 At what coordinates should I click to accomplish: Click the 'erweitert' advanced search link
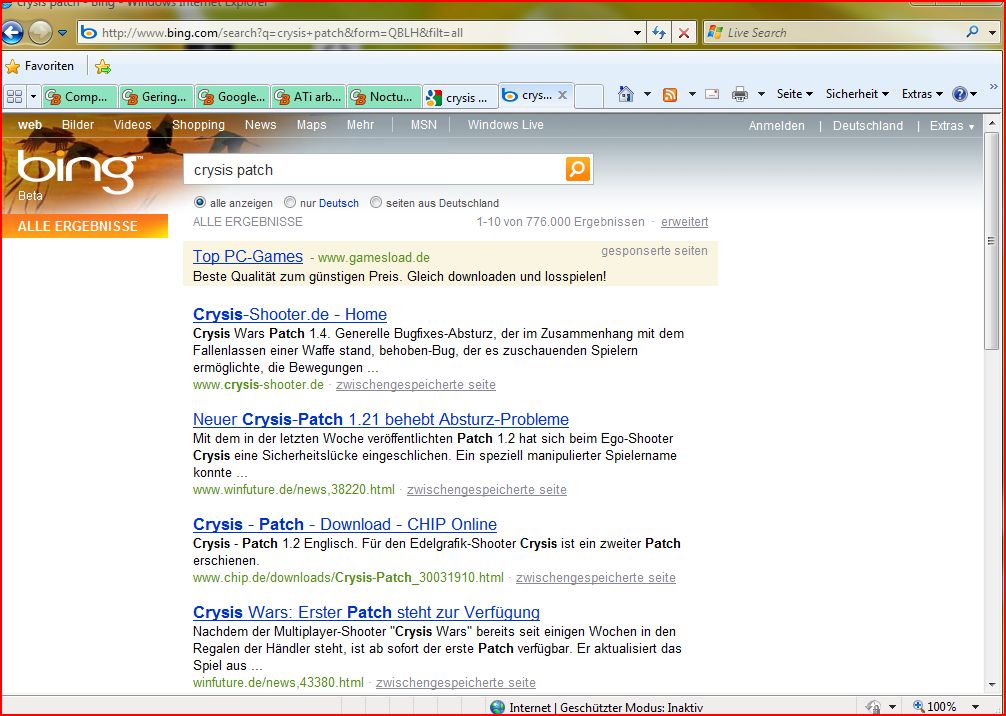click(685, 222)
